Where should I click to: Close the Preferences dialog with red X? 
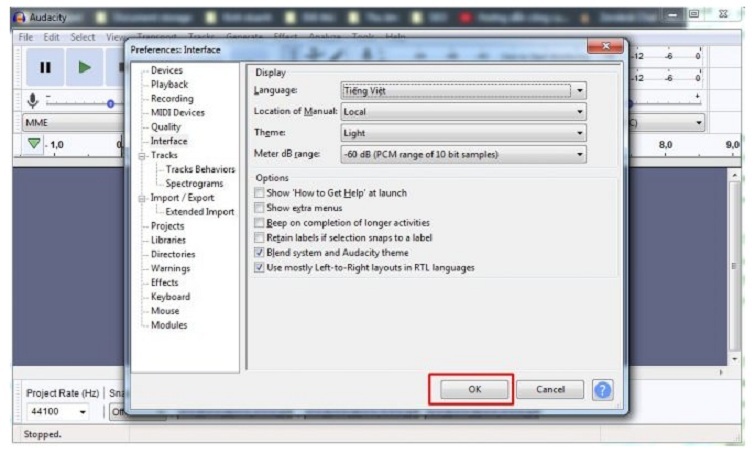click(605, 47)
